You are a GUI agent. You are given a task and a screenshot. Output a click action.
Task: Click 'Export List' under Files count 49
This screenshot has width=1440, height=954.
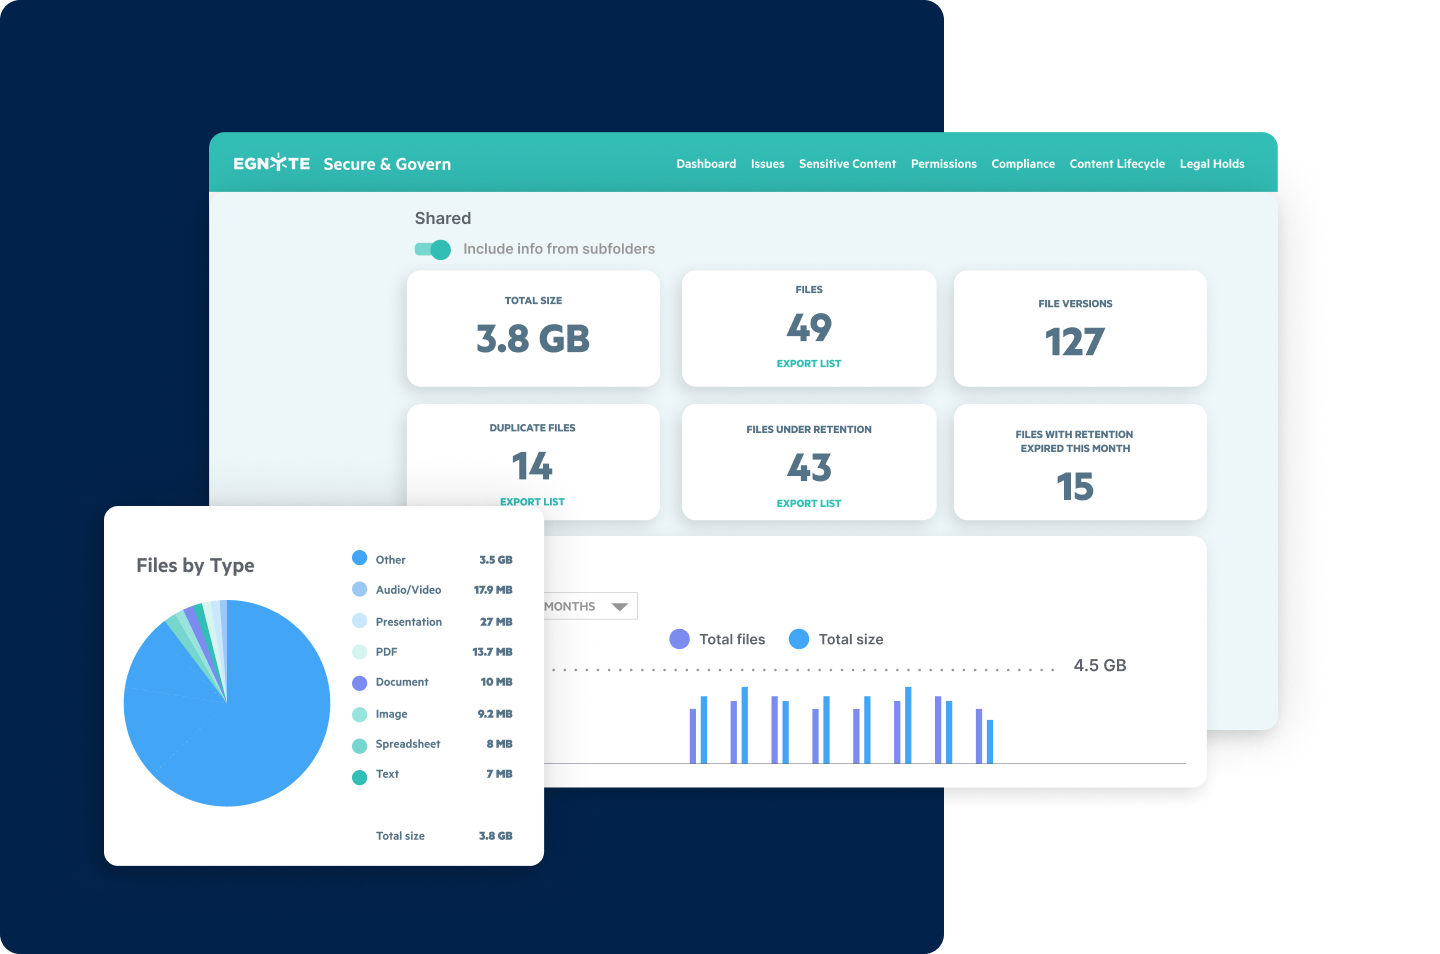[808, 363]
